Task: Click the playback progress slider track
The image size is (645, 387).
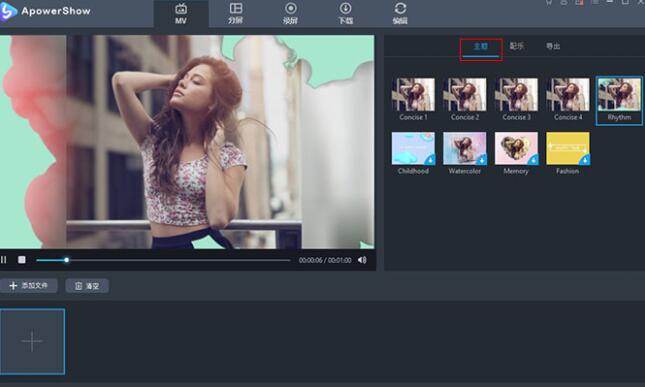Action: pos(163,260)
